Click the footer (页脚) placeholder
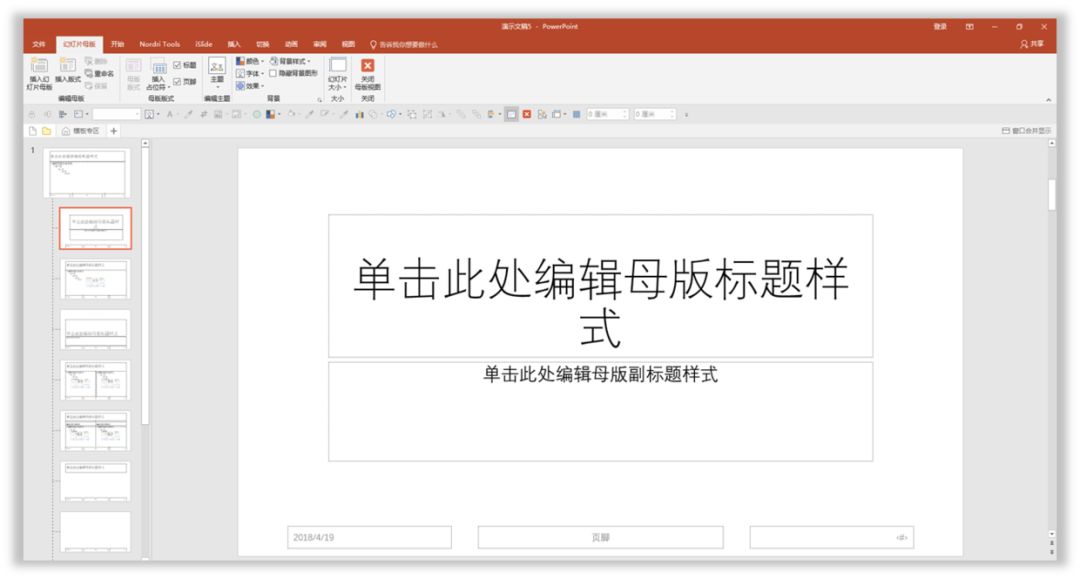This screenshot has height=579, width=1080. pos(601,537)
